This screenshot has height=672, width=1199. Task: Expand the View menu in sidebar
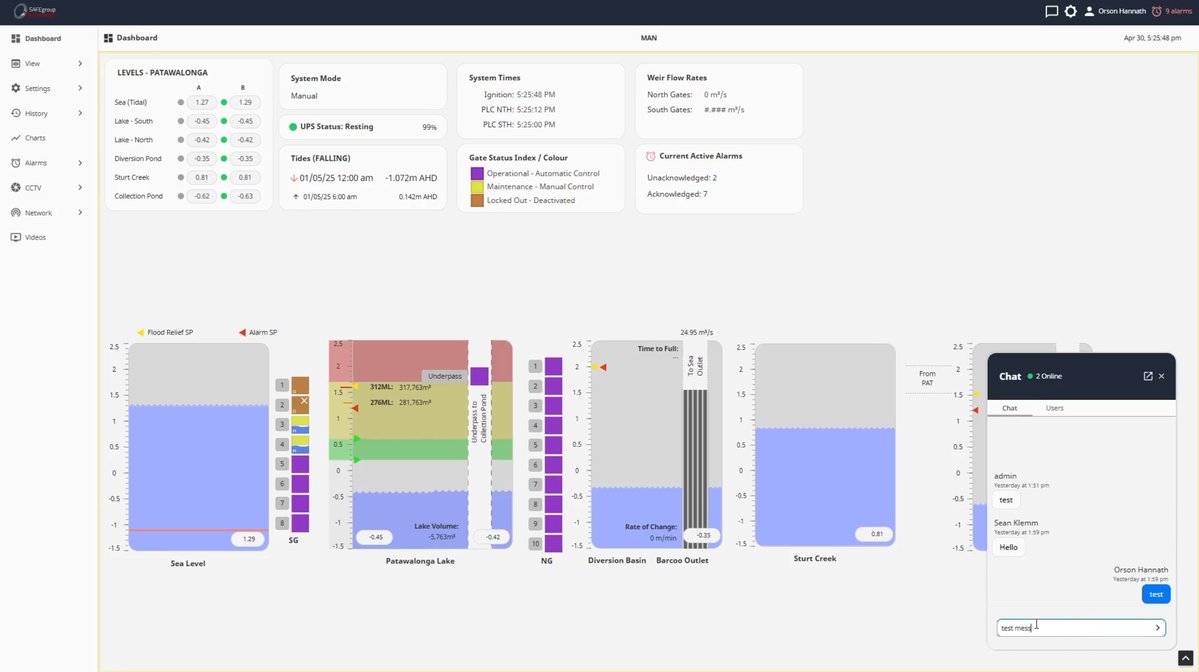pos(32,62)
